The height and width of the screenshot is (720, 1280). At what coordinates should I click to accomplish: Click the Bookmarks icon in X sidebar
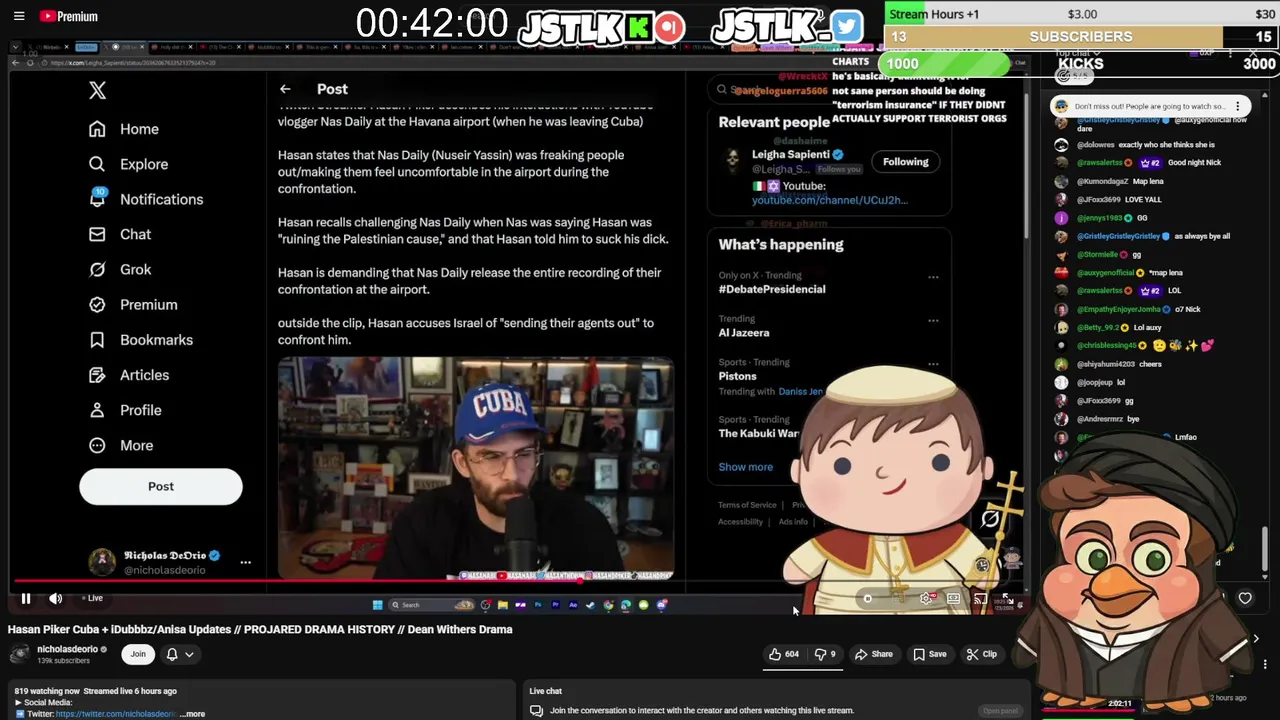coord(97,340)
